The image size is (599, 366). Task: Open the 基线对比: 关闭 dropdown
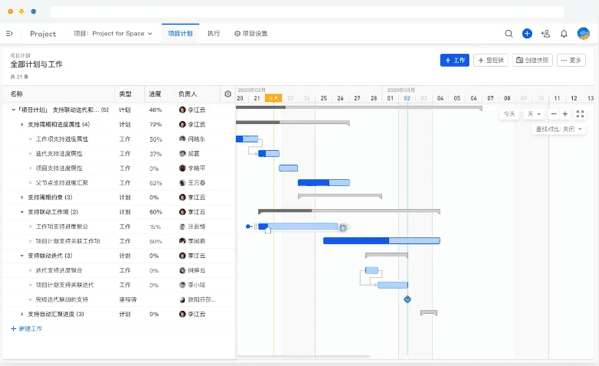click(x=559, y=129)
